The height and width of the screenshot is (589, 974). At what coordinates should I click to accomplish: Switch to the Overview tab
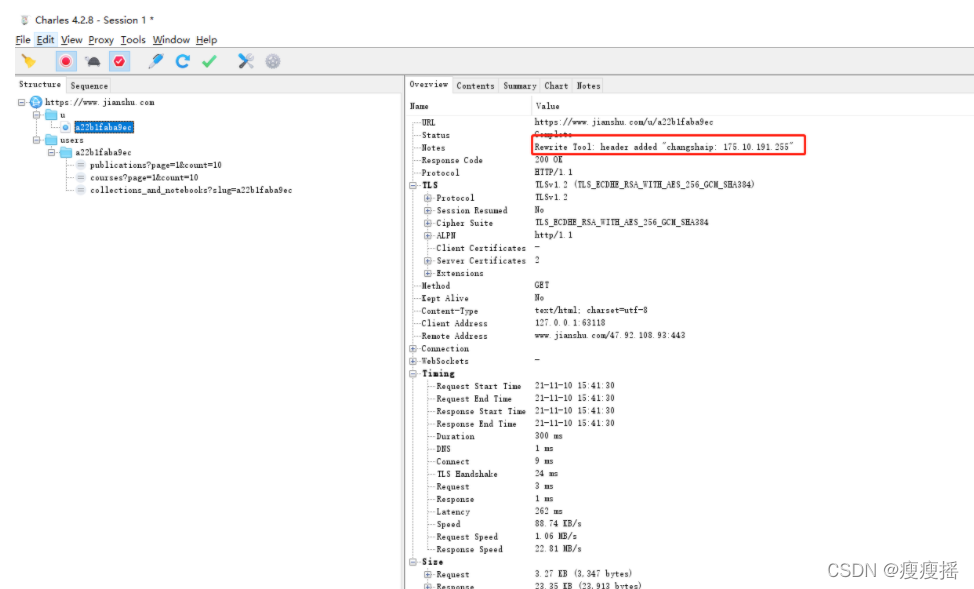coord(429,84)
